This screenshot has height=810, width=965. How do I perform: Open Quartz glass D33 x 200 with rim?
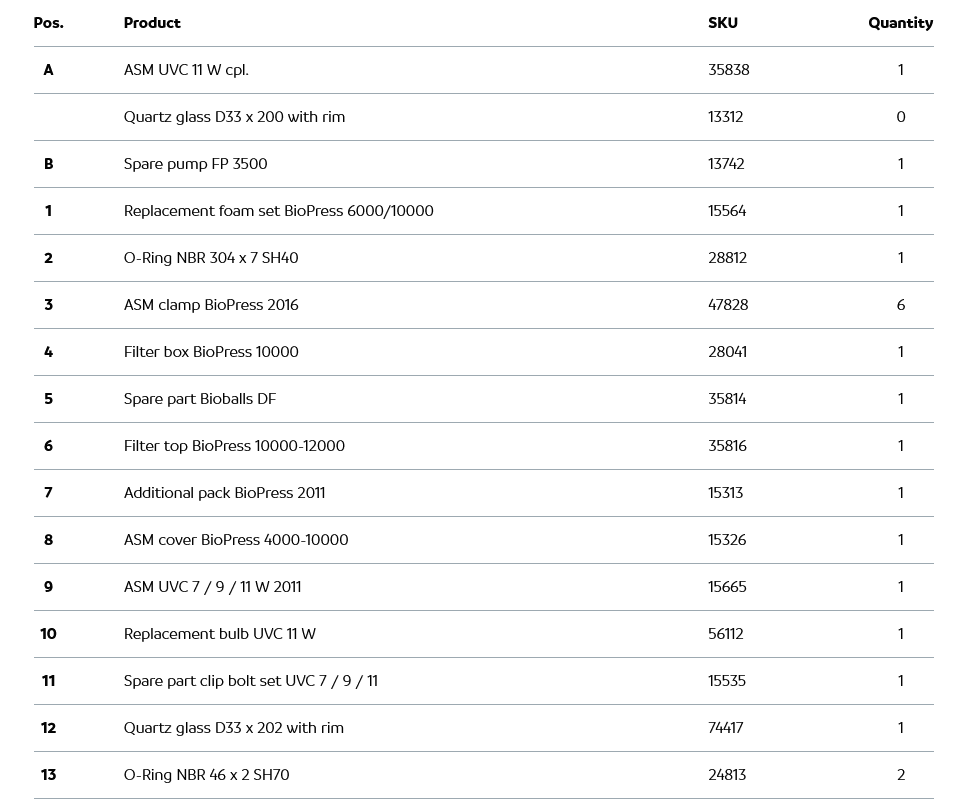coord(234,117)
